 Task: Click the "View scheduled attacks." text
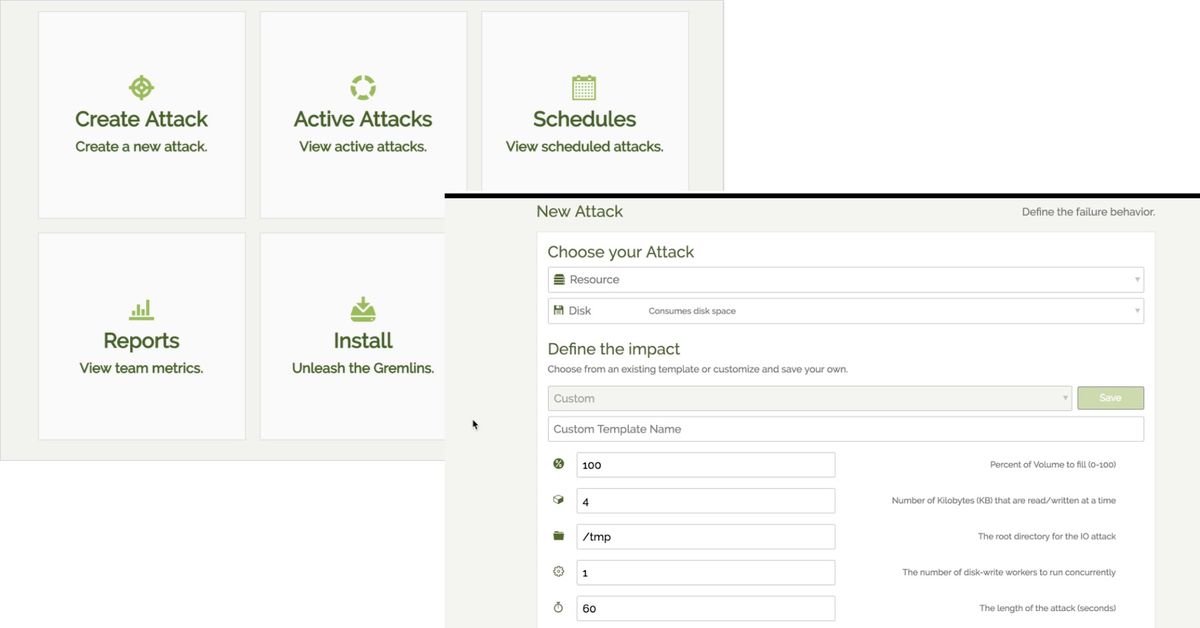tap(584, 147)
